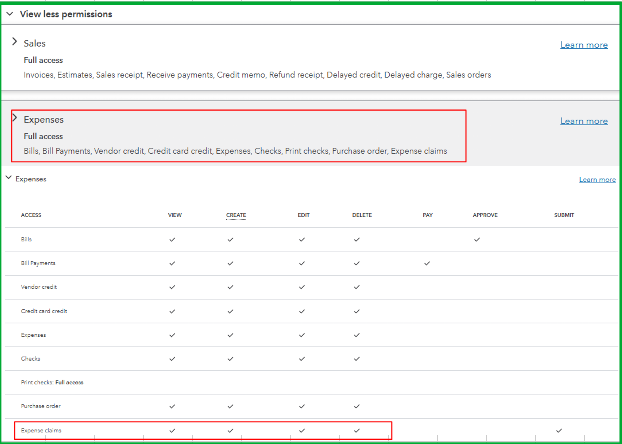
Task: Open Learn more link beside Expenses Full access
Action: pyautogui.click(x=583, y=121)
